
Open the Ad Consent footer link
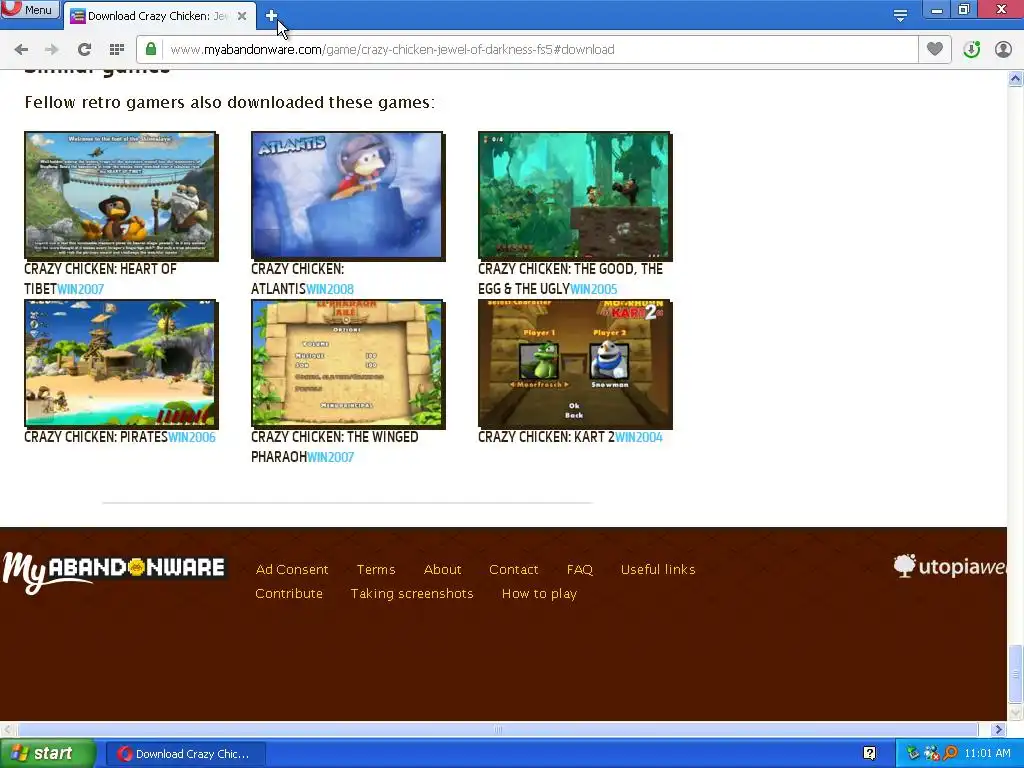(x=292, y=569)
